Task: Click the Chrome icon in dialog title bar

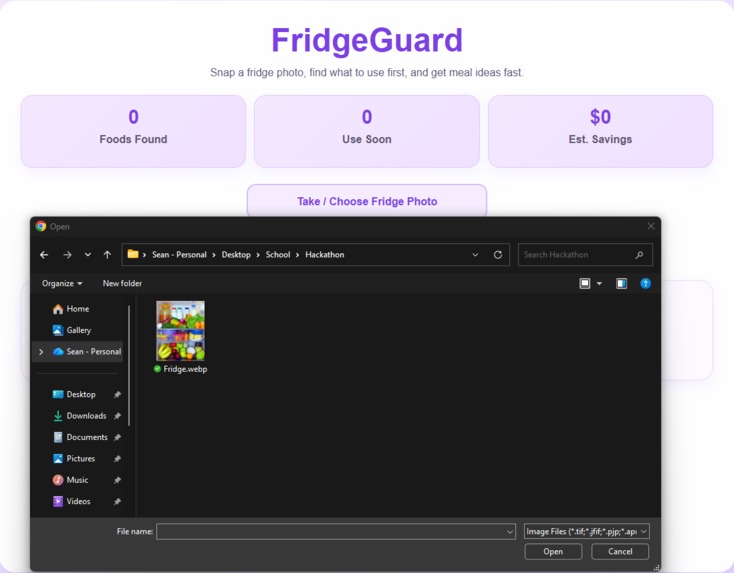Action: (x=41, y=226)
